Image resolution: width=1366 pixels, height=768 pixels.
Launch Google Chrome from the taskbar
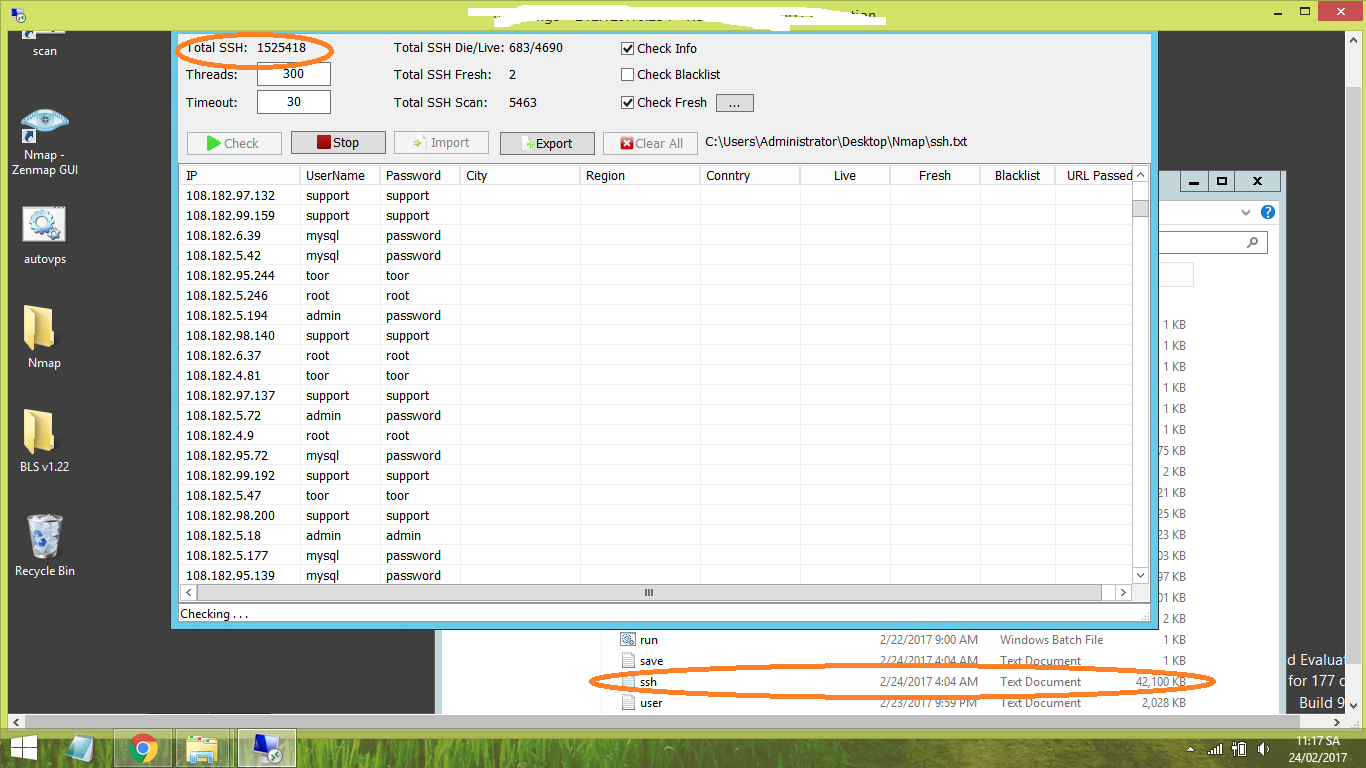pyautogui.click(x=143, y=748)
